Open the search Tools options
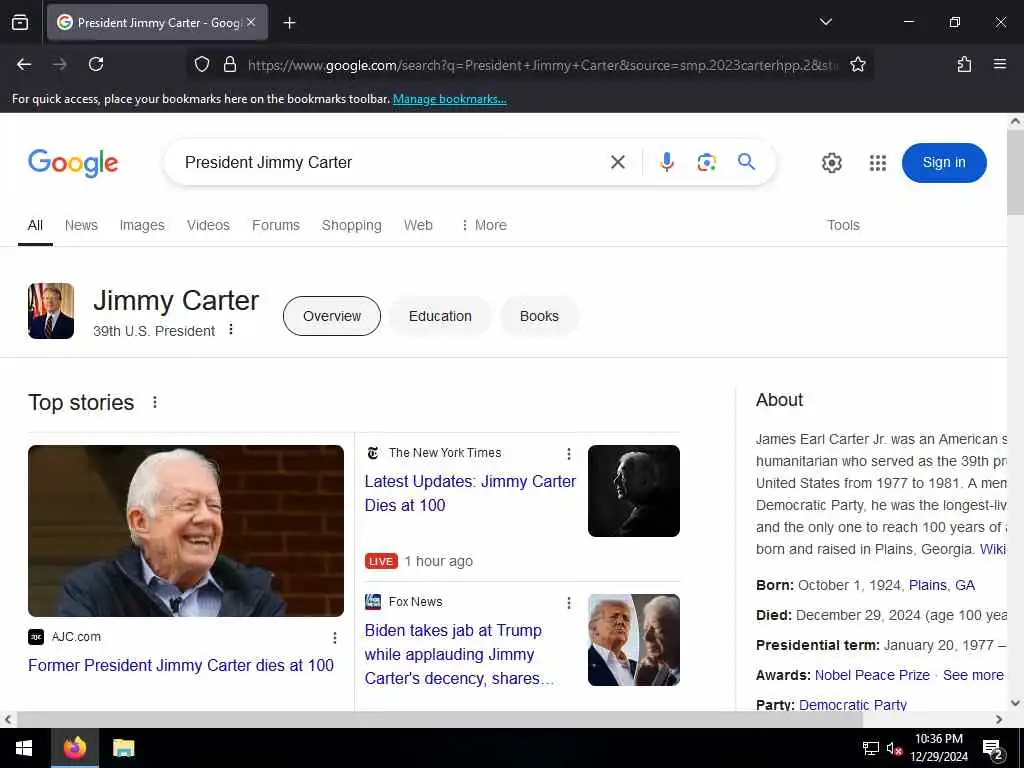 [843, 225]
